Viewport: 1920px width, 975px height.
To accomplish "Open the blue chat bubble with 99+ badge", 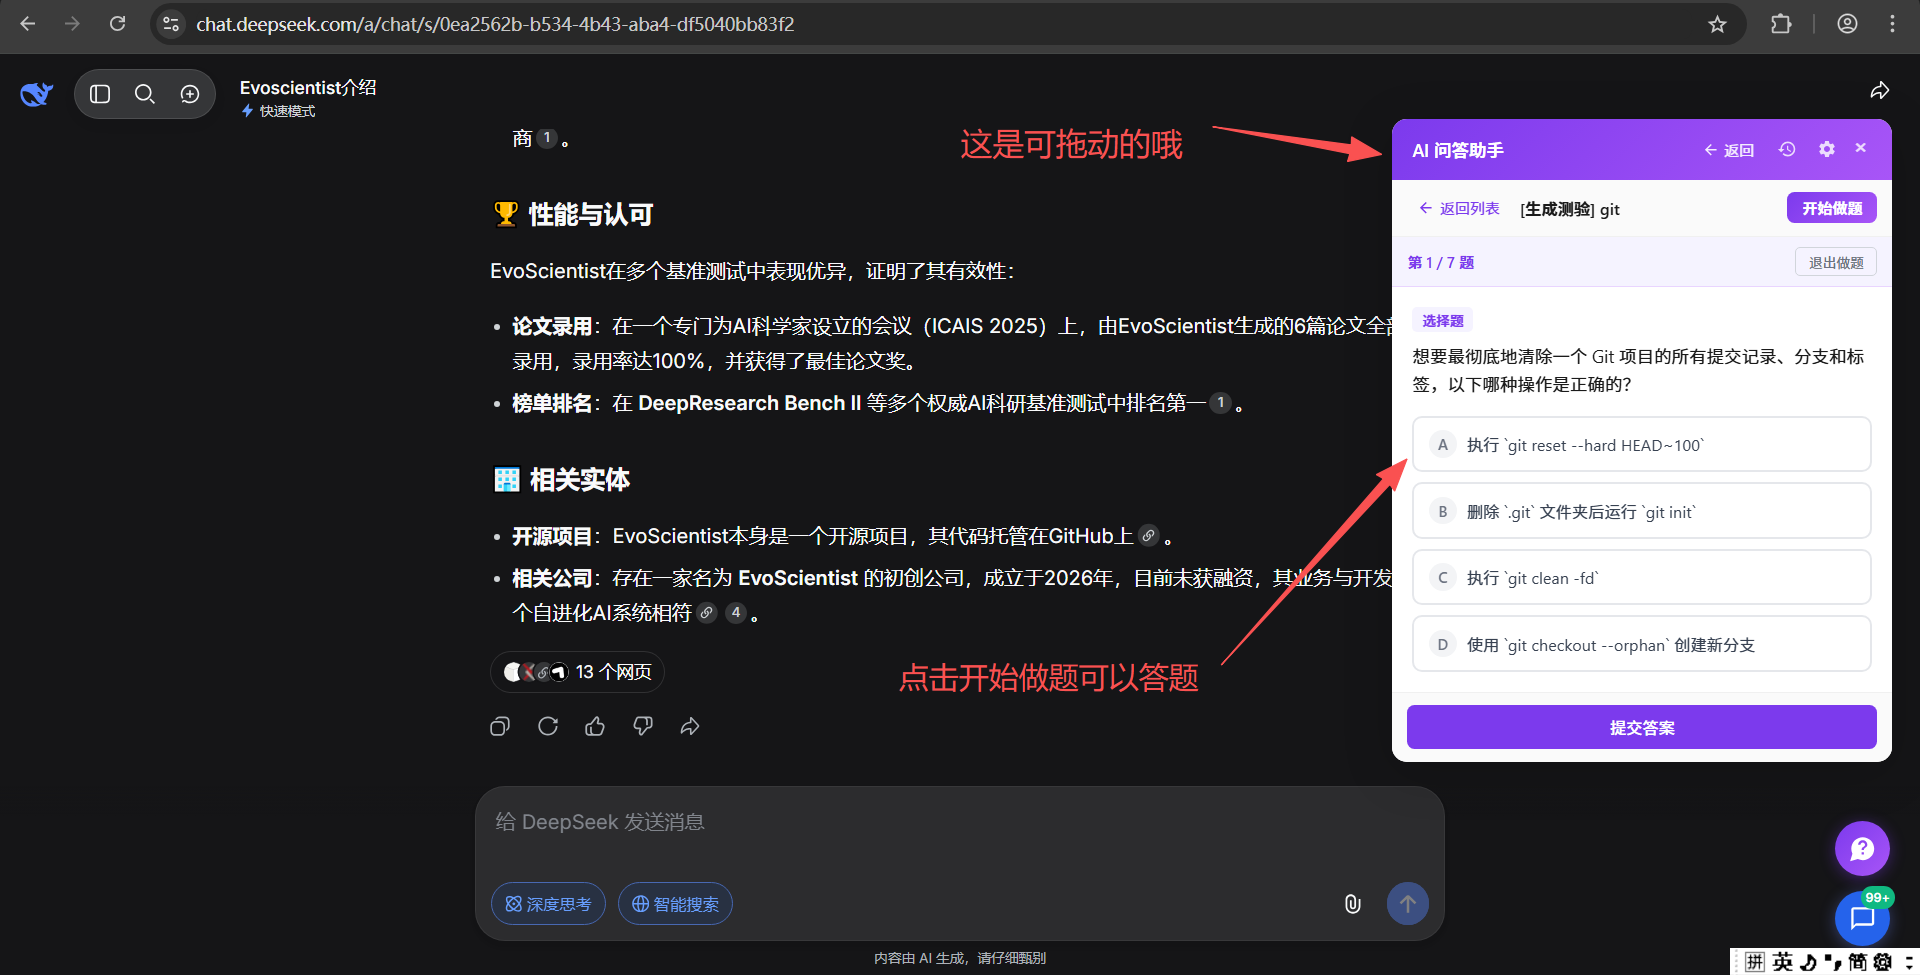I will (x=1862, y=917).
